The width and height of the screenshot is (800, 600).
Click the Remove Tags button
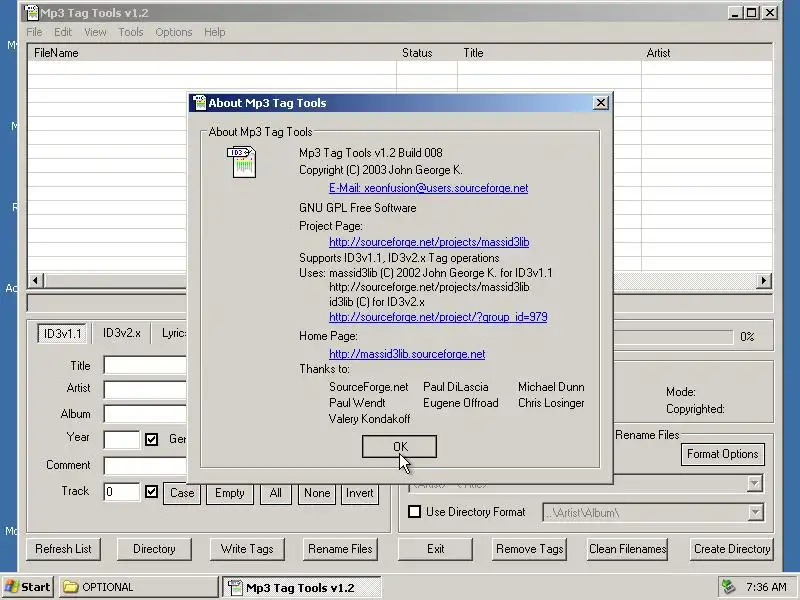530,549
